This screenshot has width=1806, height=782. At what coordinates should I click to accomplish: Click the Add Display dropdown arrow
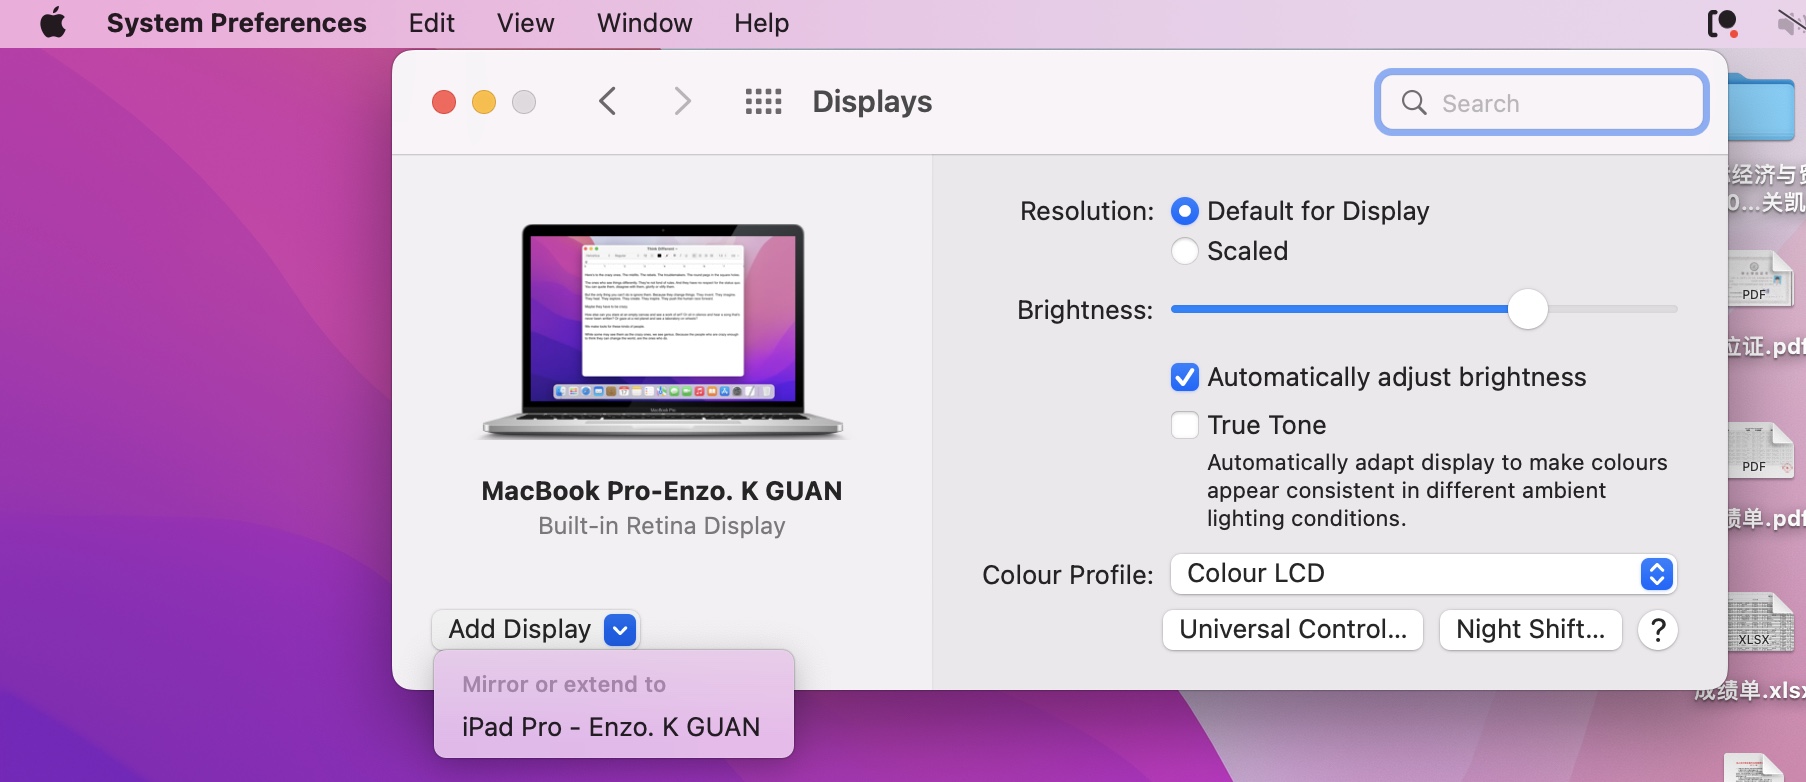(620, 630)
